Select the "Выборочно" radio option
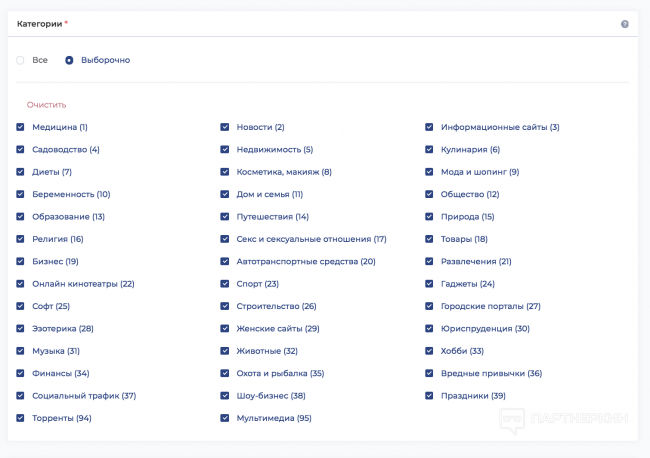 click(69, 60)
